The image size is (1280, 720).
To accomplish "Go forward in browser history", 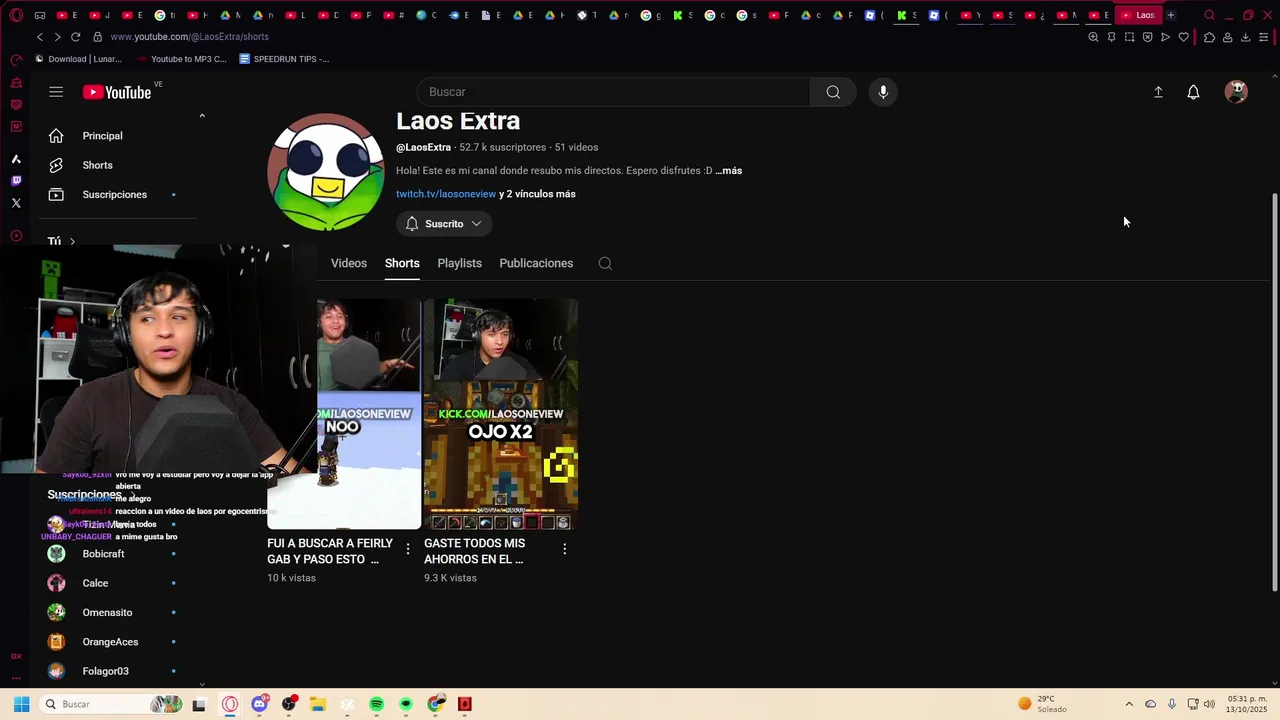I will coord(57,37).
